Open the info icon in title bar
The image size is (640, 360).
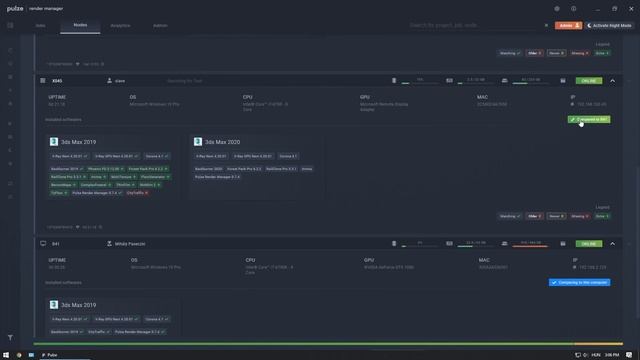coord(573,9)
